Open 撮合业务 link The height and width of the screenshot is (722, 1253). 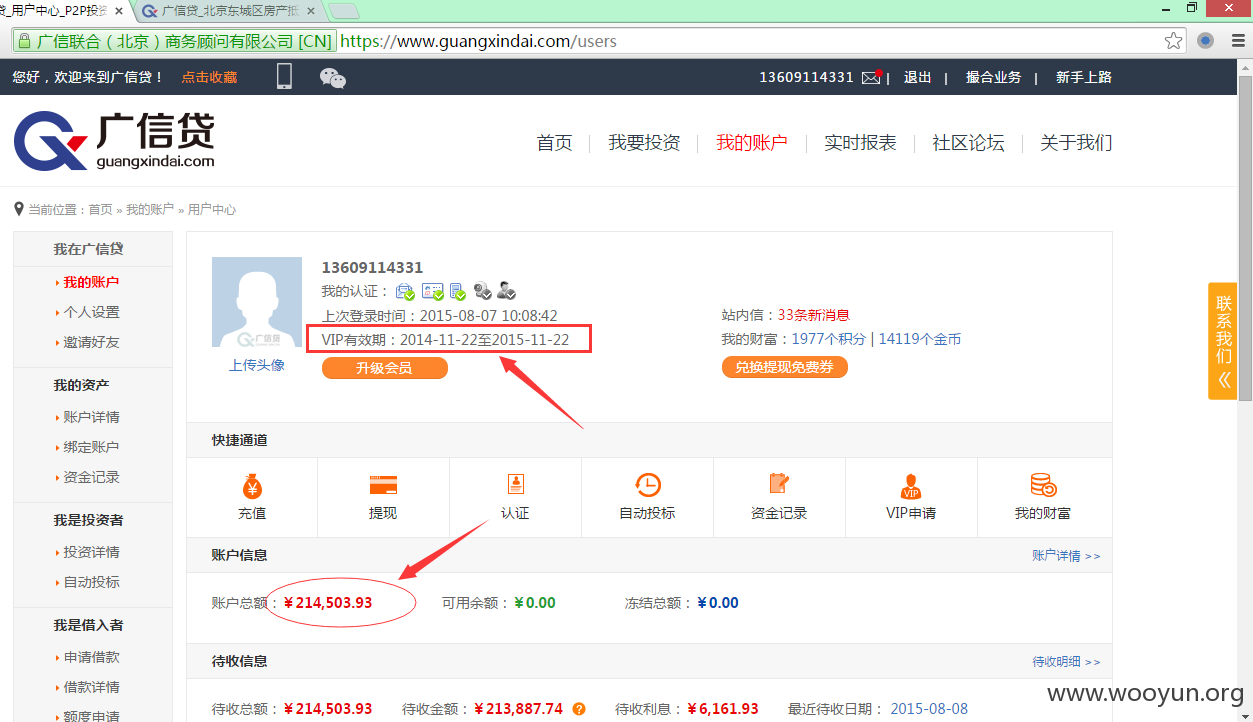click(993, 77)
